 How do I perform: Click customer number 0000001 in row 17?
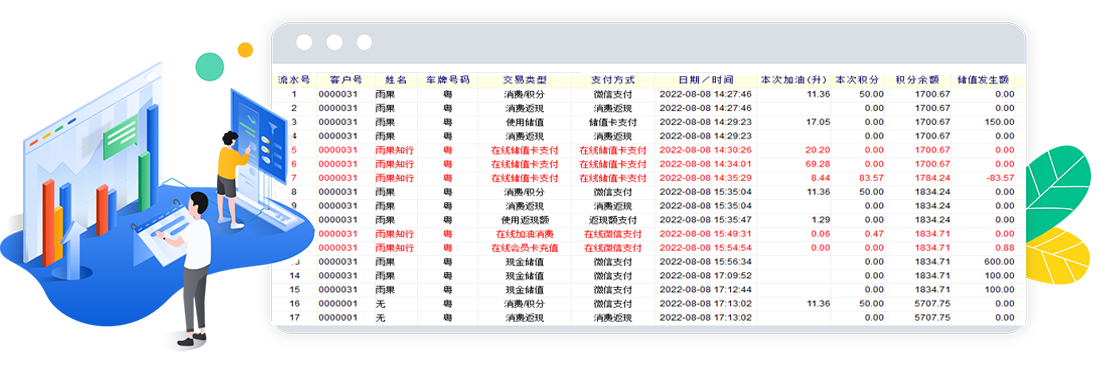point(338,317)
